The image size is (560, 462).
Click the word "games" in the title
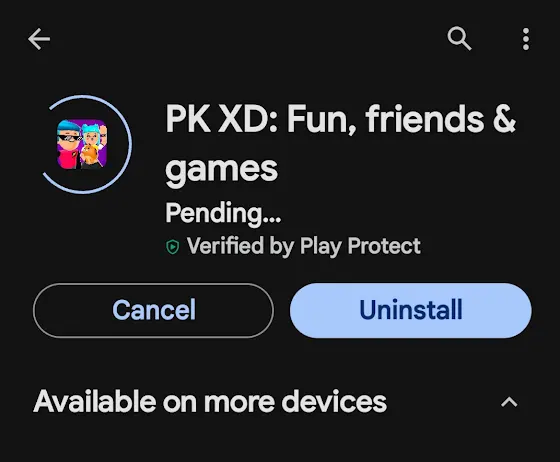[x=221, y=170]
